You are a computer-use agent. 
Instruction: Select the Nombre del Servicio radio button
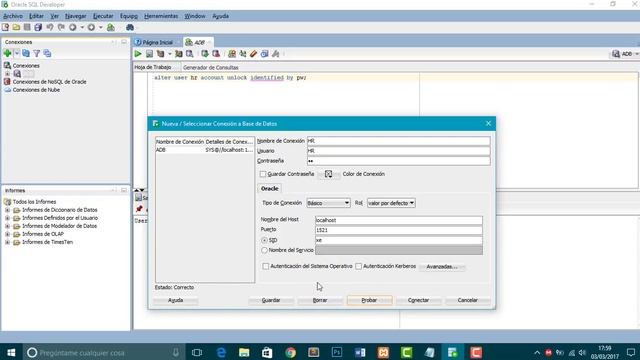(264, 250)
